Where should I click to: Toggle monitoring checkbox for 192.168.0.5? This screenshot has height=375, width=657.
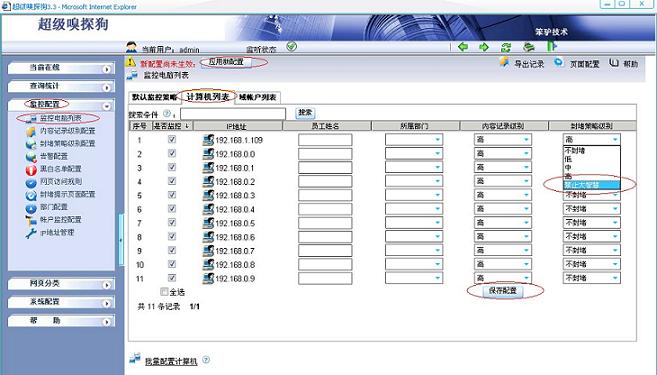click(172, 222)
